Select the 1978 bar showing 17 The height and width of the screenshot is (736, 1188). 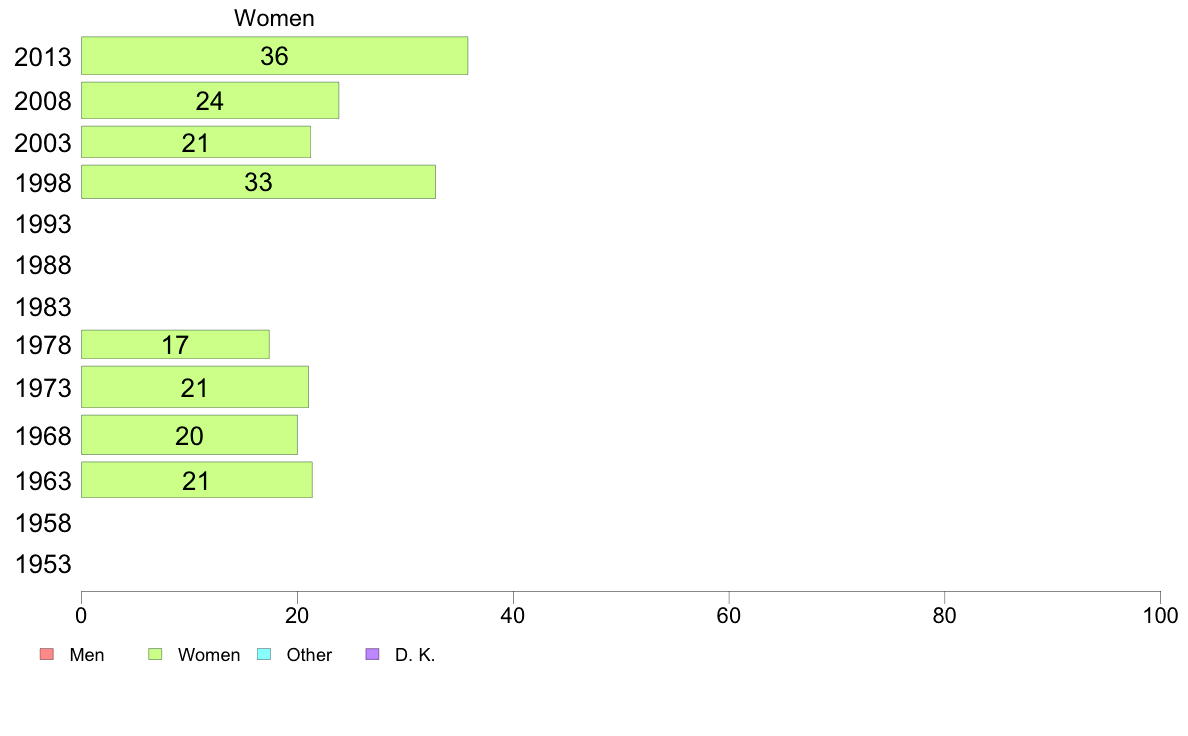tap(175, 344)
